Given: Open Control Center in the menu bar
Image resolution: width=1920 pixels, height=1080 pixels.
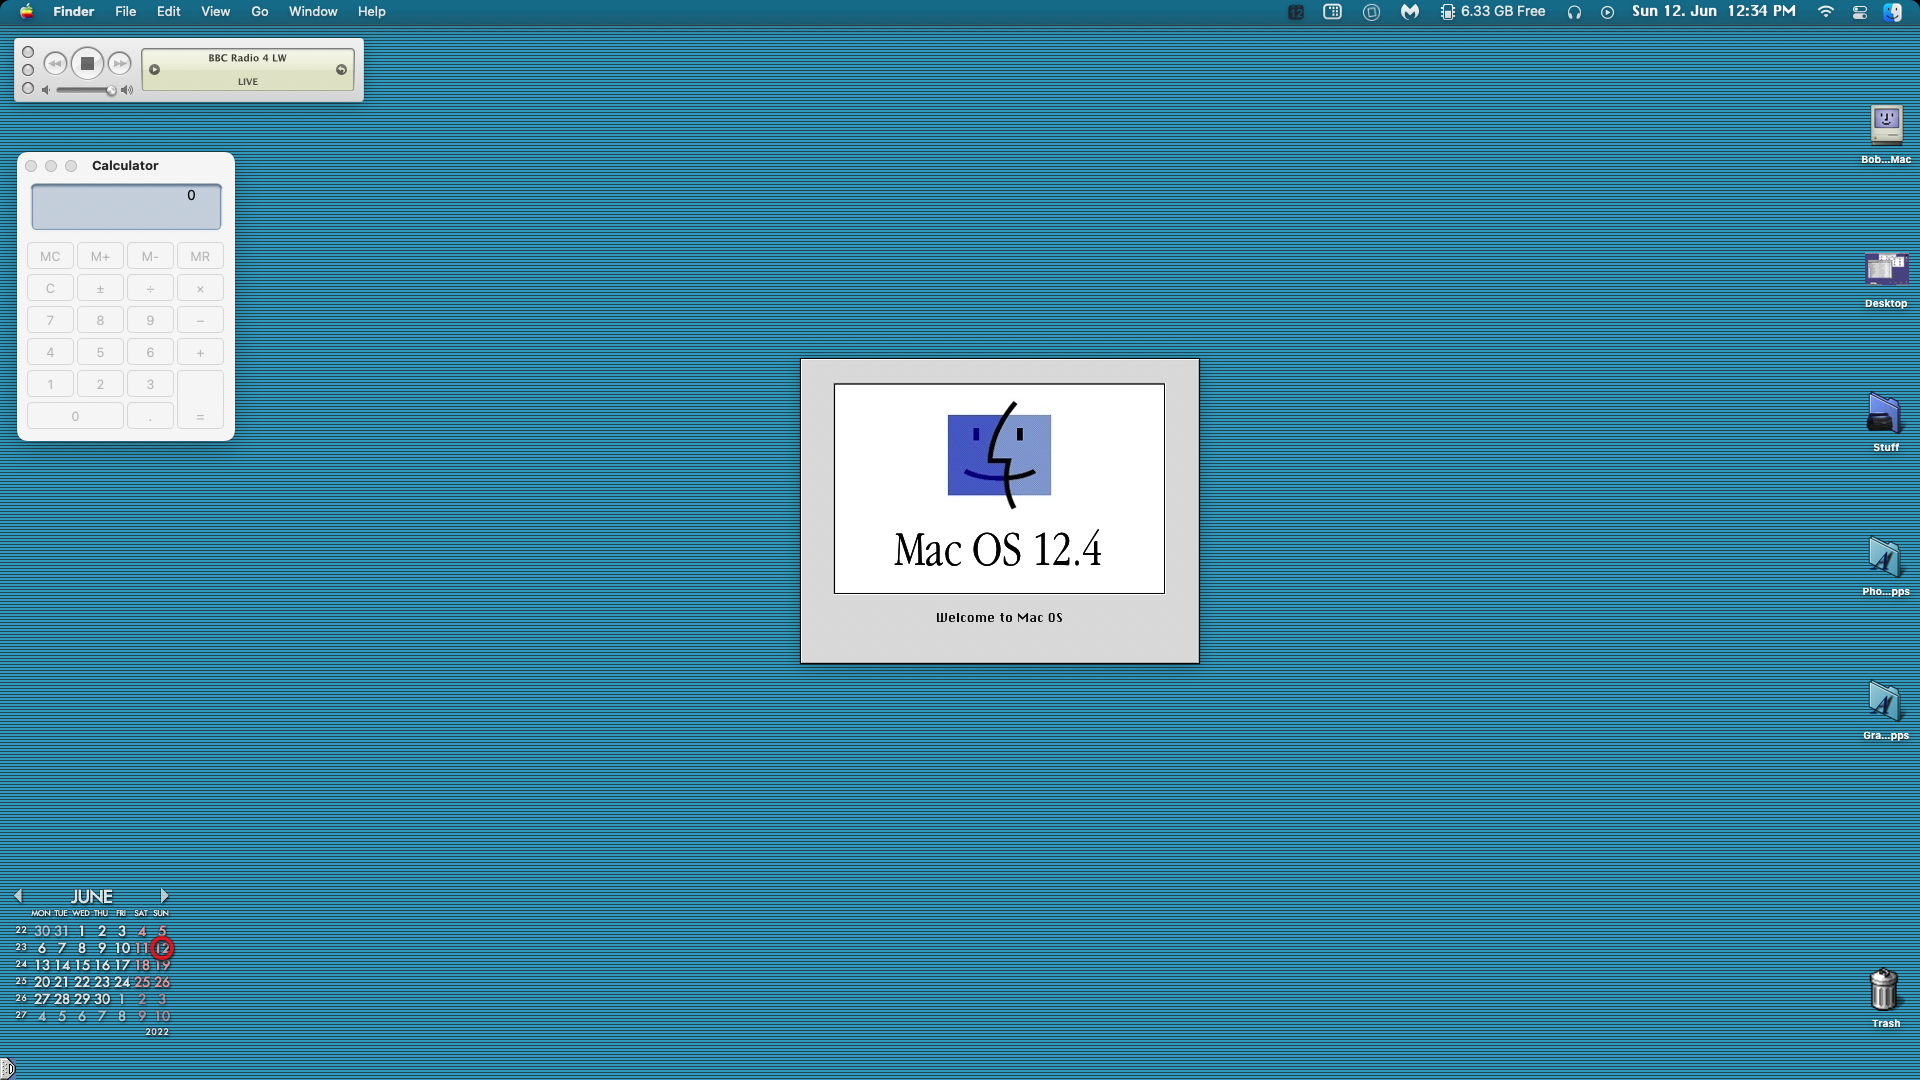Looking at the screenshot, I should [x=1860, y=12].
